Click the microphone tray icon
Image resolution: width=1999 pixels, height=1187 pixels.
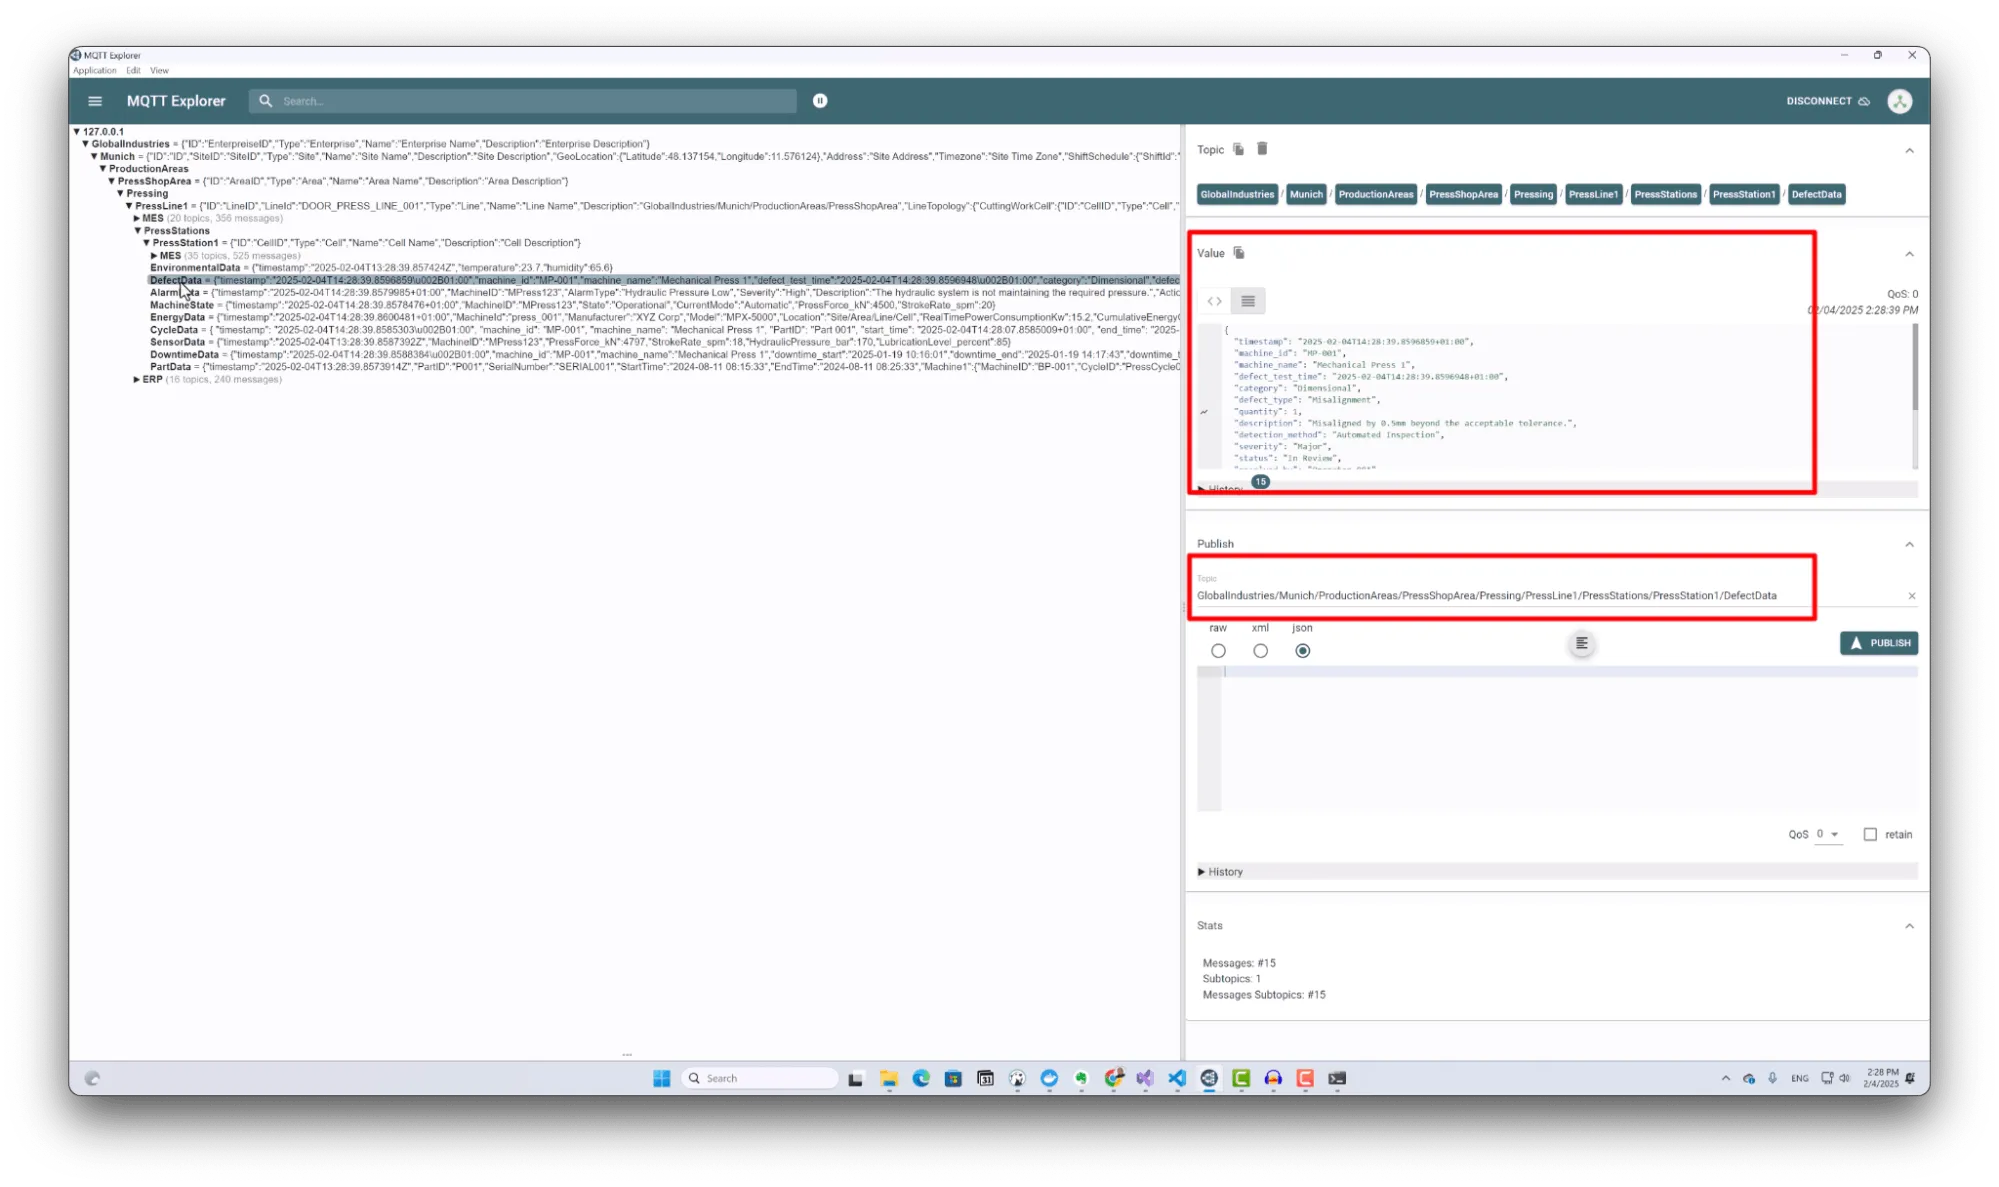pyautogui.click(x=1772, y=1078)
